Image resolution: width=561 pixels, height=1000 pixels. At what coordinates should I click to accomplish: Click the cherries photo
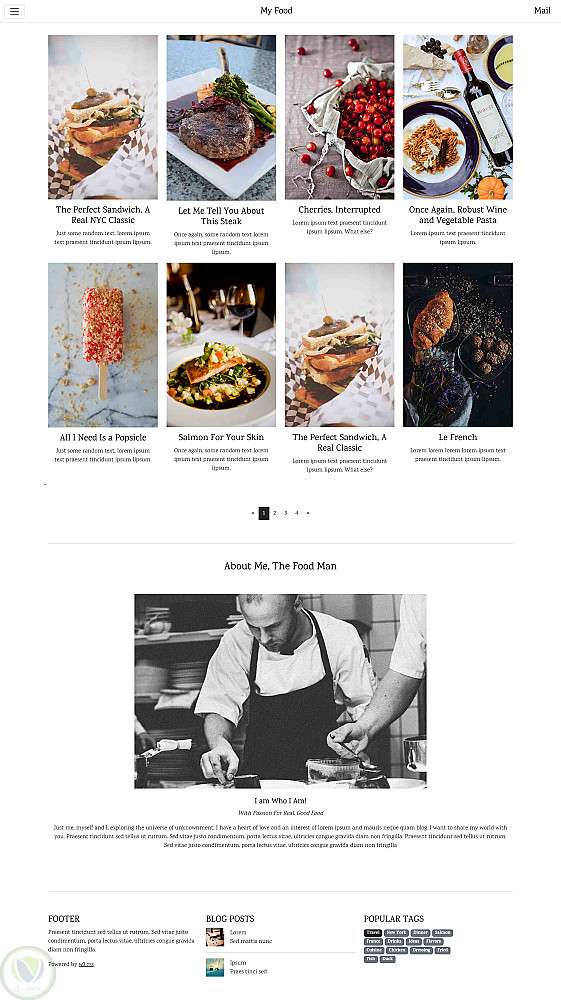pos(340,117)
